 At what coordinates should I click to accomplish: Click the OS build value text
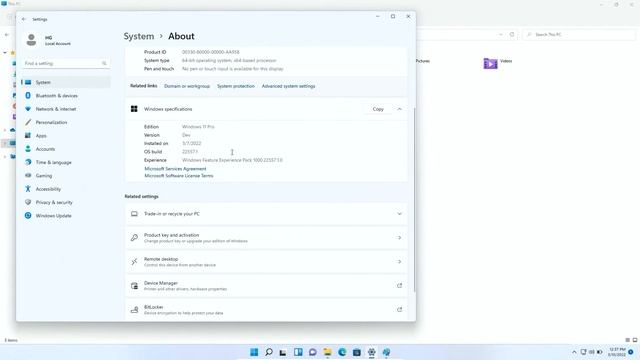[x=190, y=152]
